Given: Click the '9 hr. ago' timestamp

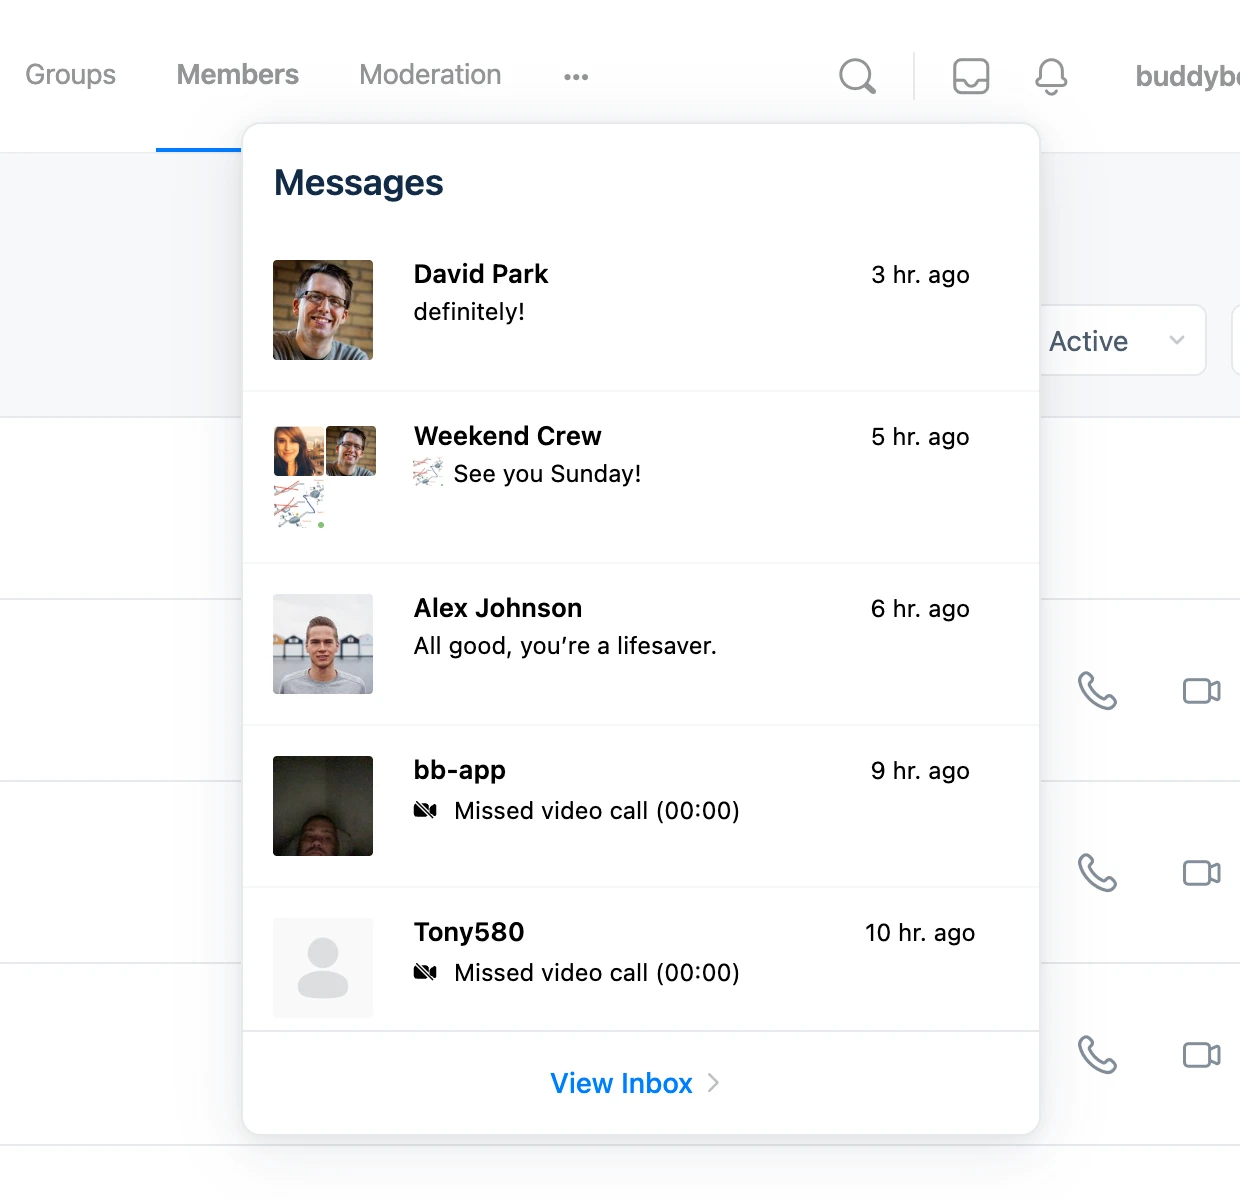Looking at the screenshot, I should [x=920, y=771].
